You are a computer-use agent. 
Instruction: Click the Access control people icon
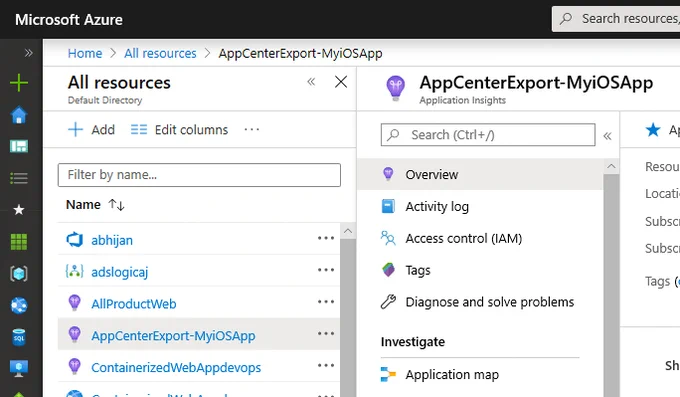coord(388,238)
